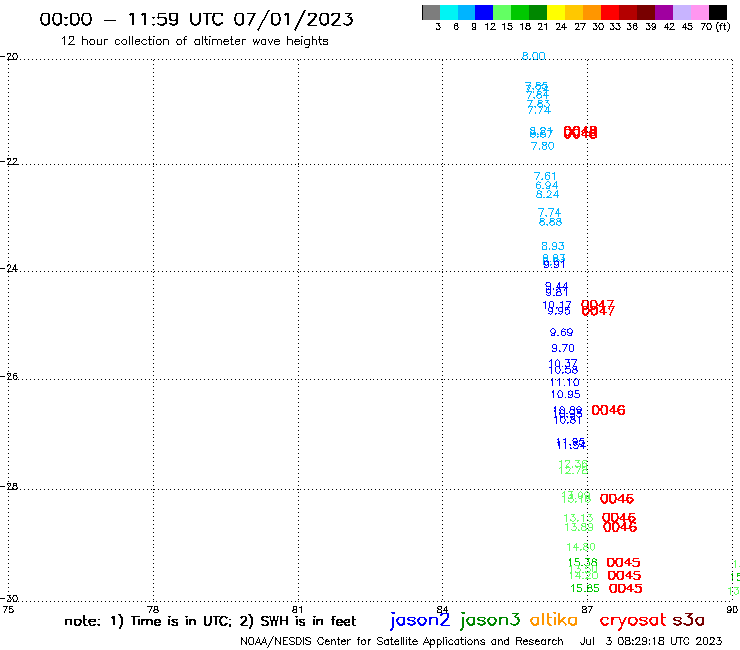Click the jason2 satellite legend label
Viewport: 740px width, 650px height.
(420, 620)
